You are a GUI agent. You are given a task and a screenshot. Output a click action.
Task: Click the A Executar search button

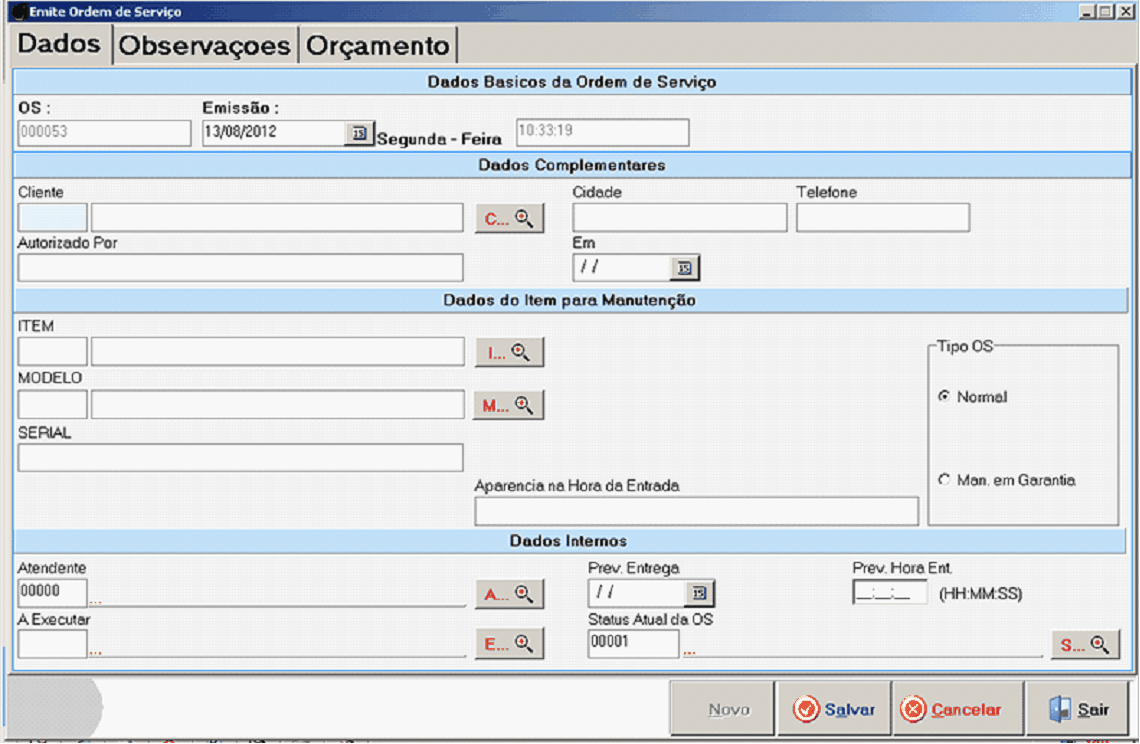[x=508, y=644]
